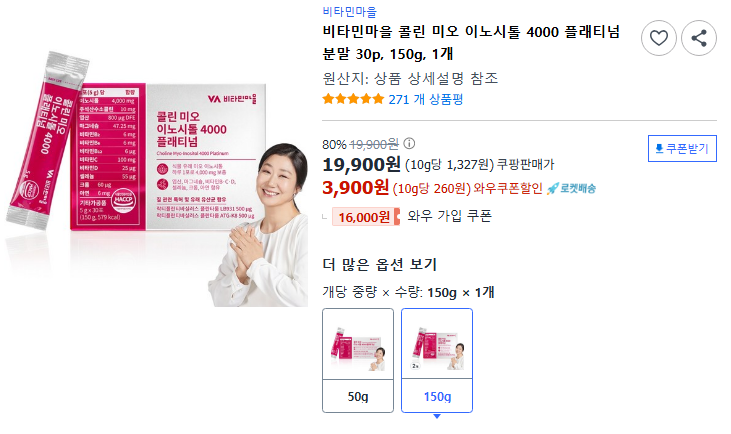Click the 16,000원 coupon tag
The height and width of the screenshot is (434, 731).
coord(366,217)
